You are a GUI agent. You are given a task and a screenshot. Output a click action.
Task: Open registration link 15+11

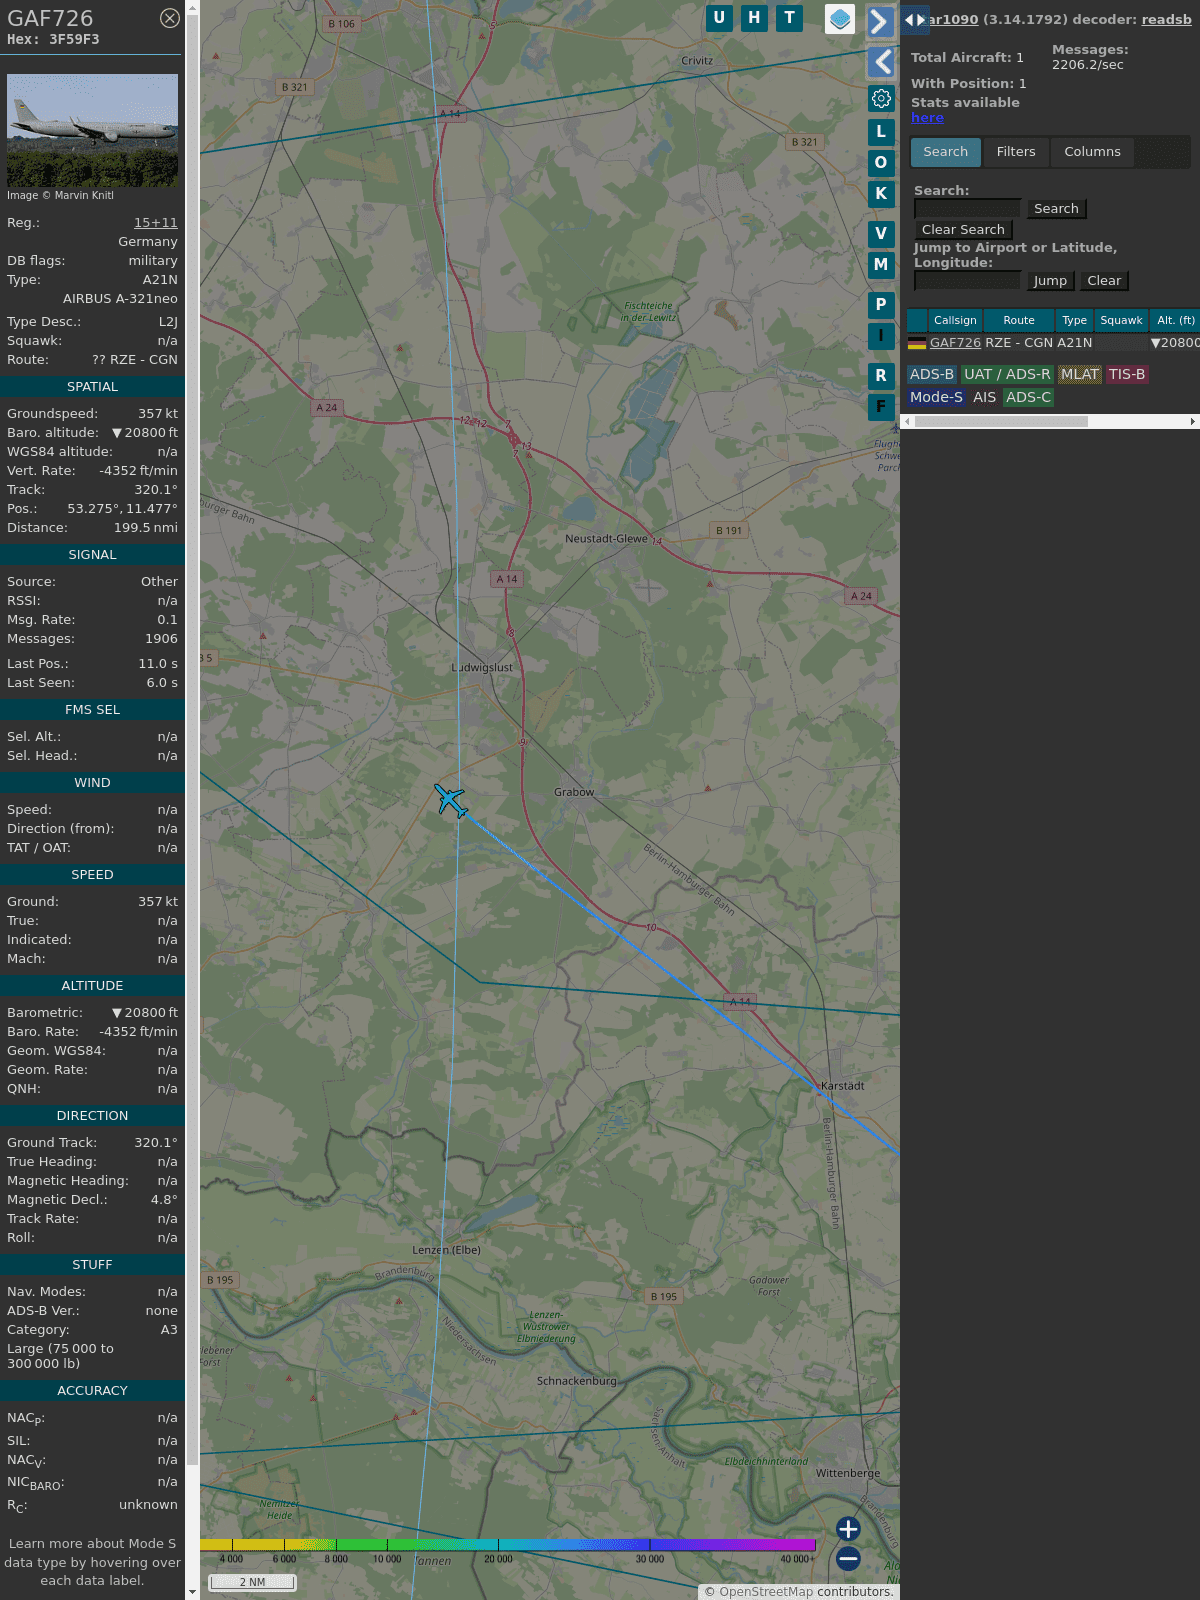[155, 223]
